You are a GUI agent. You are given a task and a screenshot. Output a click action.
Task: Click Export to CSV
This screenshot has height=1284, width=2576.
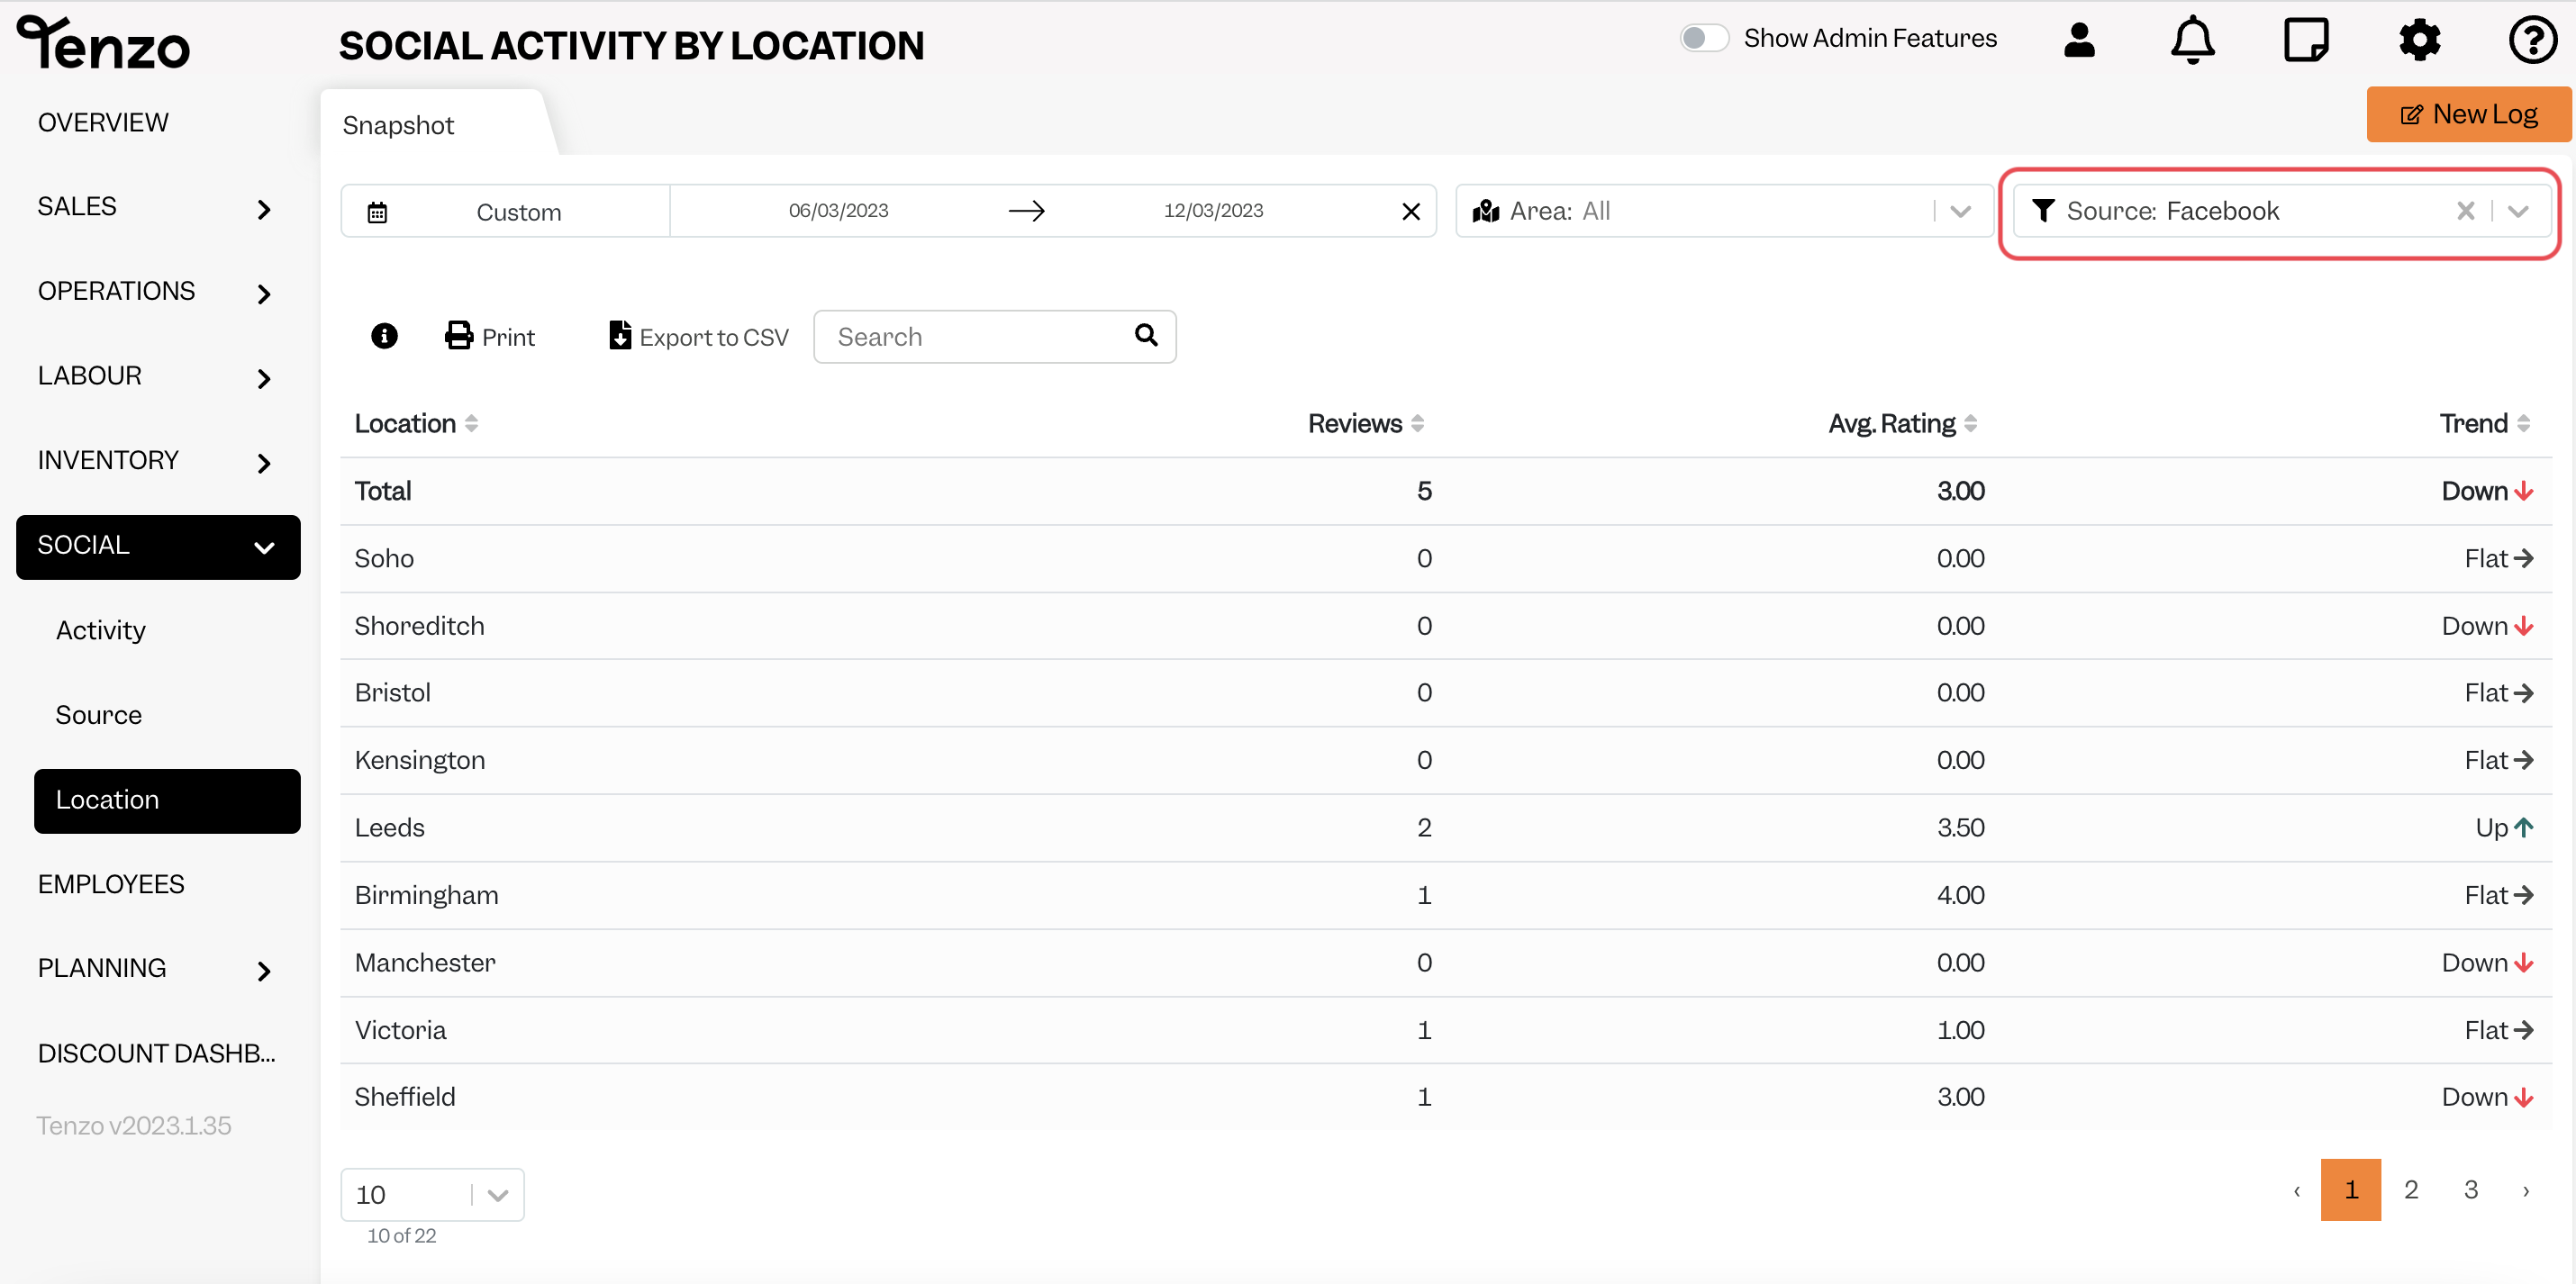[x=699, y=336]
